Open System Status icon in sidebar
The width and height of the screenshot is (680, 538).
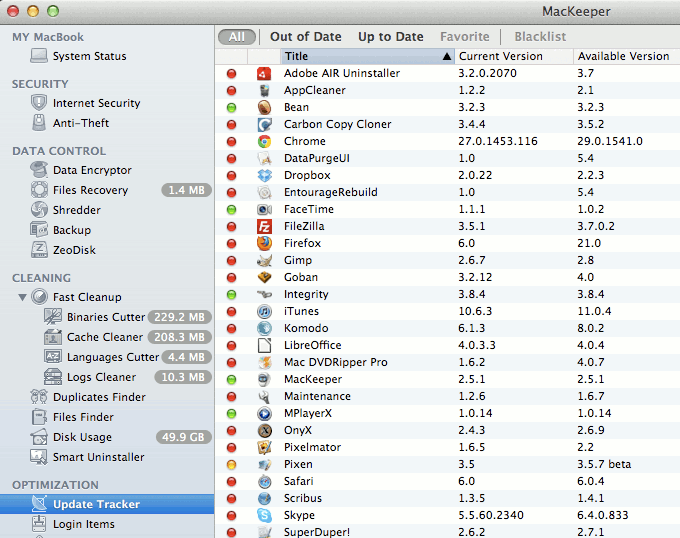click(x=39, y=56)
